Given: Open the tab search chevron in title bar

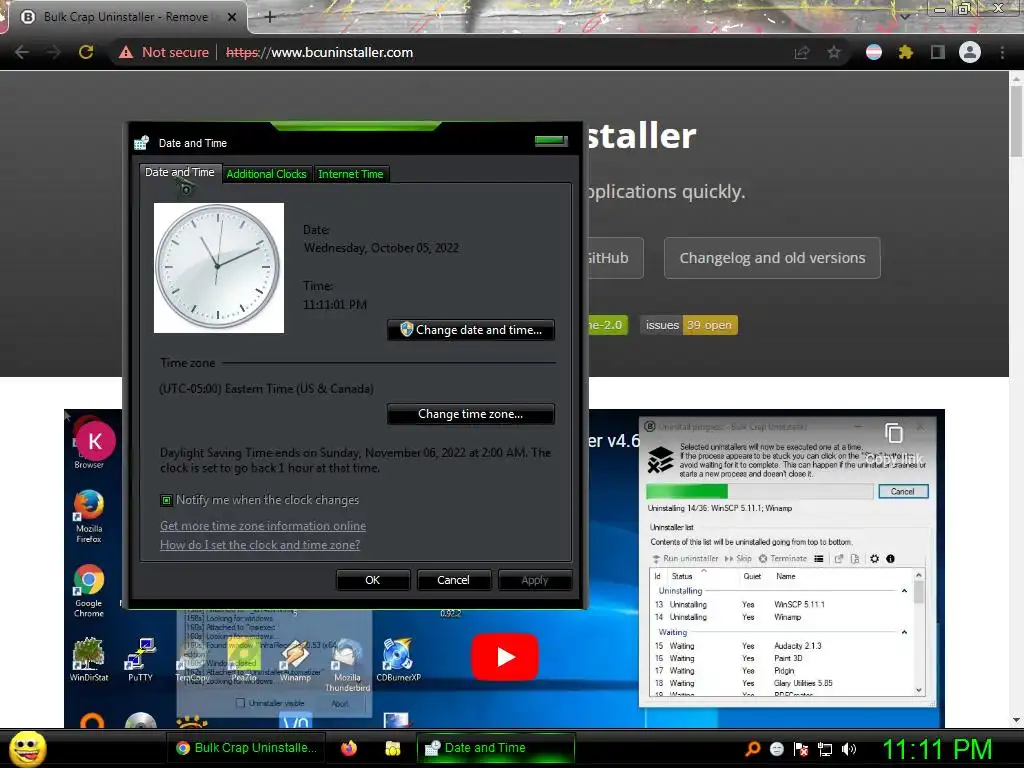Looking at the screenshot, I should pos(904,16).
